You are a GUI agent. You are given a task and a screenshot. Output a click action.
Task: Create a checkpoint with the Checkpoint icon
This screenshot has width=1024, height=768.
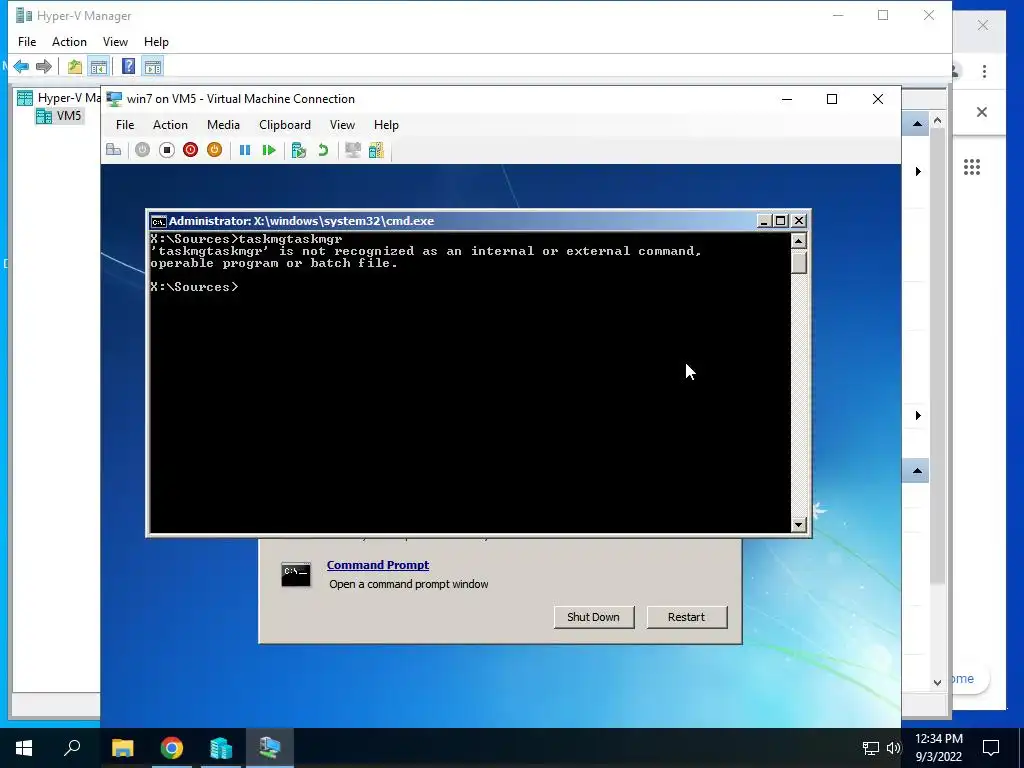click(x=299, y=150)
